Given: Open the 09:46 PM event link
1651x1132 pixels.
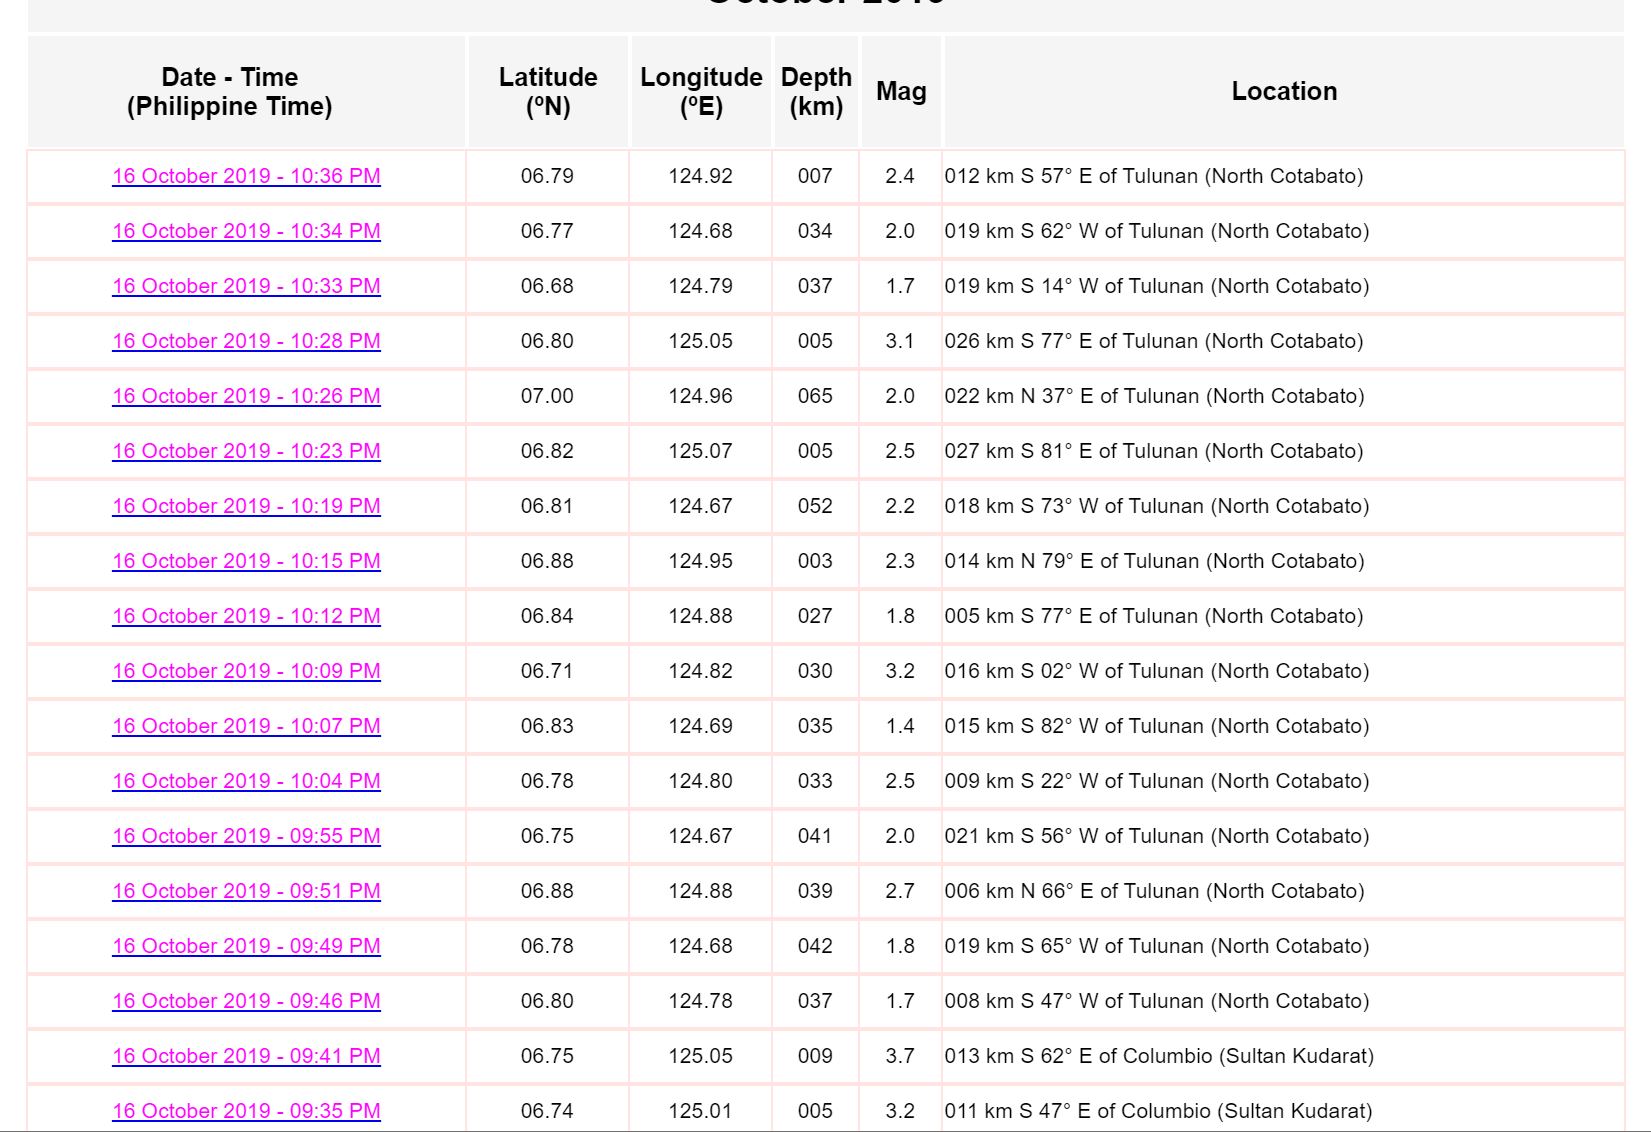Looking at the screenshot, I should point(246,1001).
